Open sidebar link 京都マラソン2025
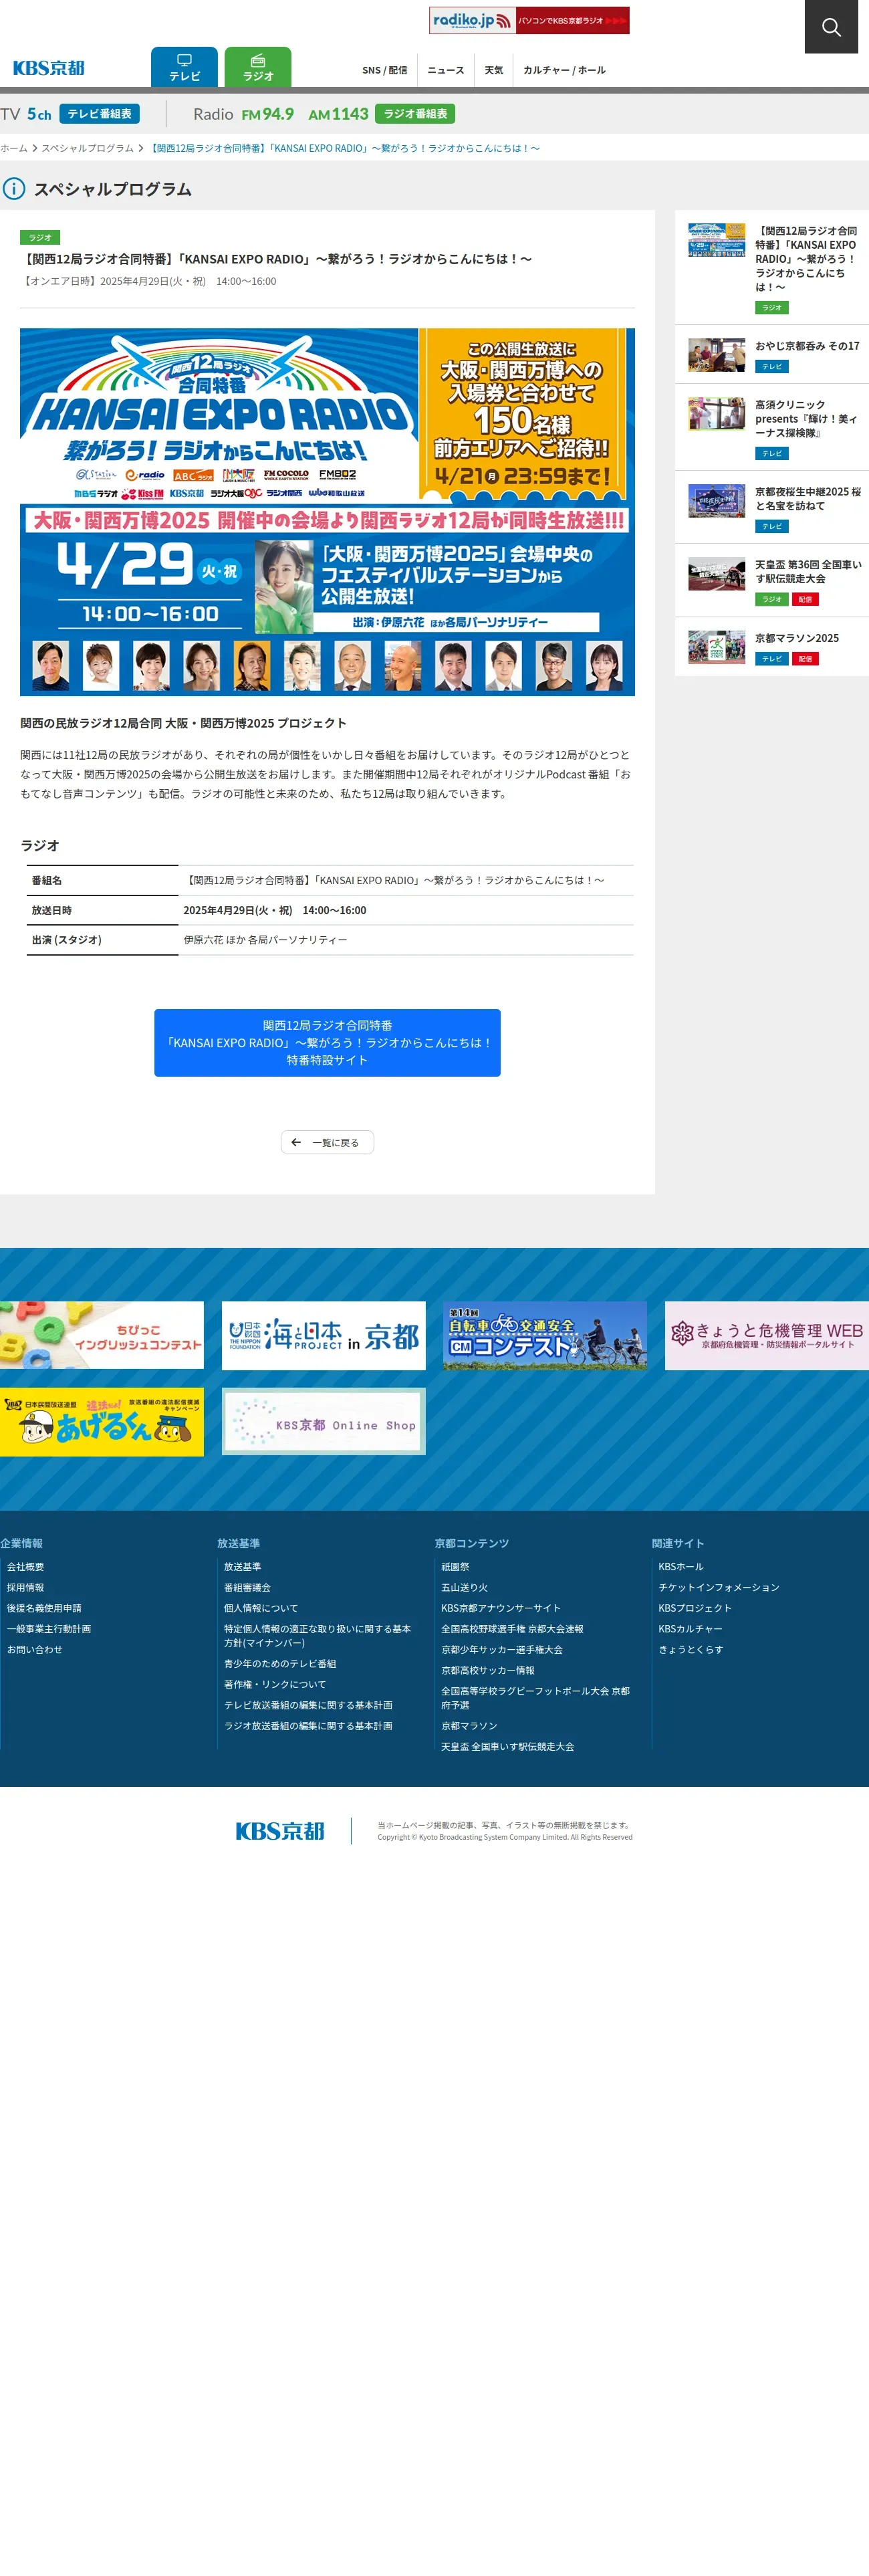Image resolution: width=869 pixels, height=2576 pixels. 797,638
